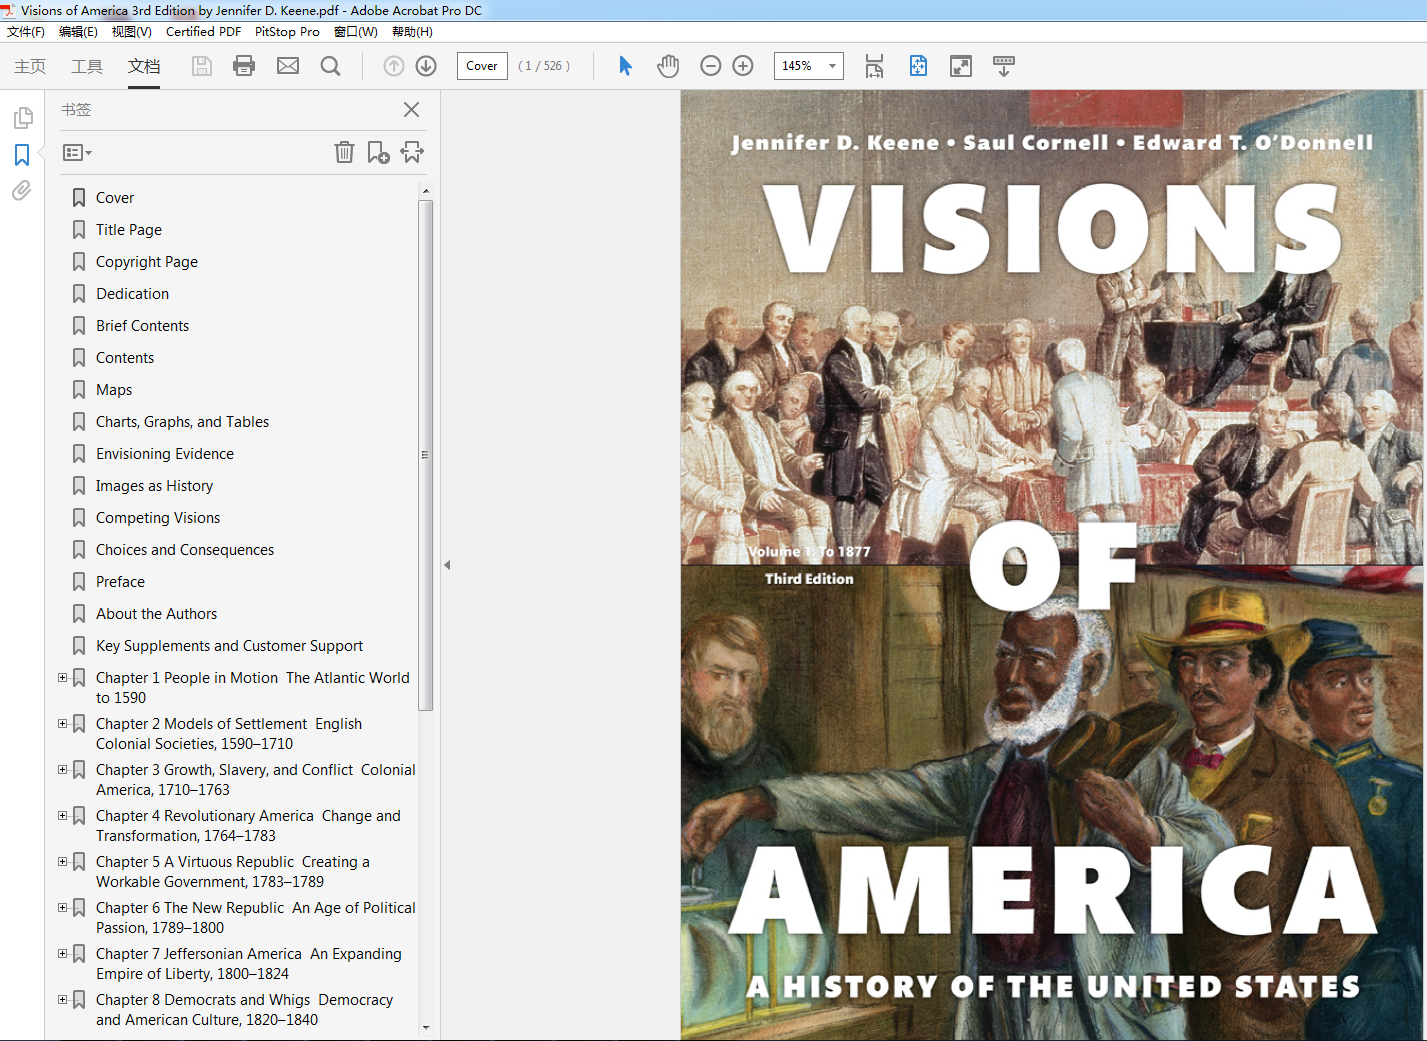1427x1041 pixels.
Task: Go to the Maps bookmark
Action: 114,390
